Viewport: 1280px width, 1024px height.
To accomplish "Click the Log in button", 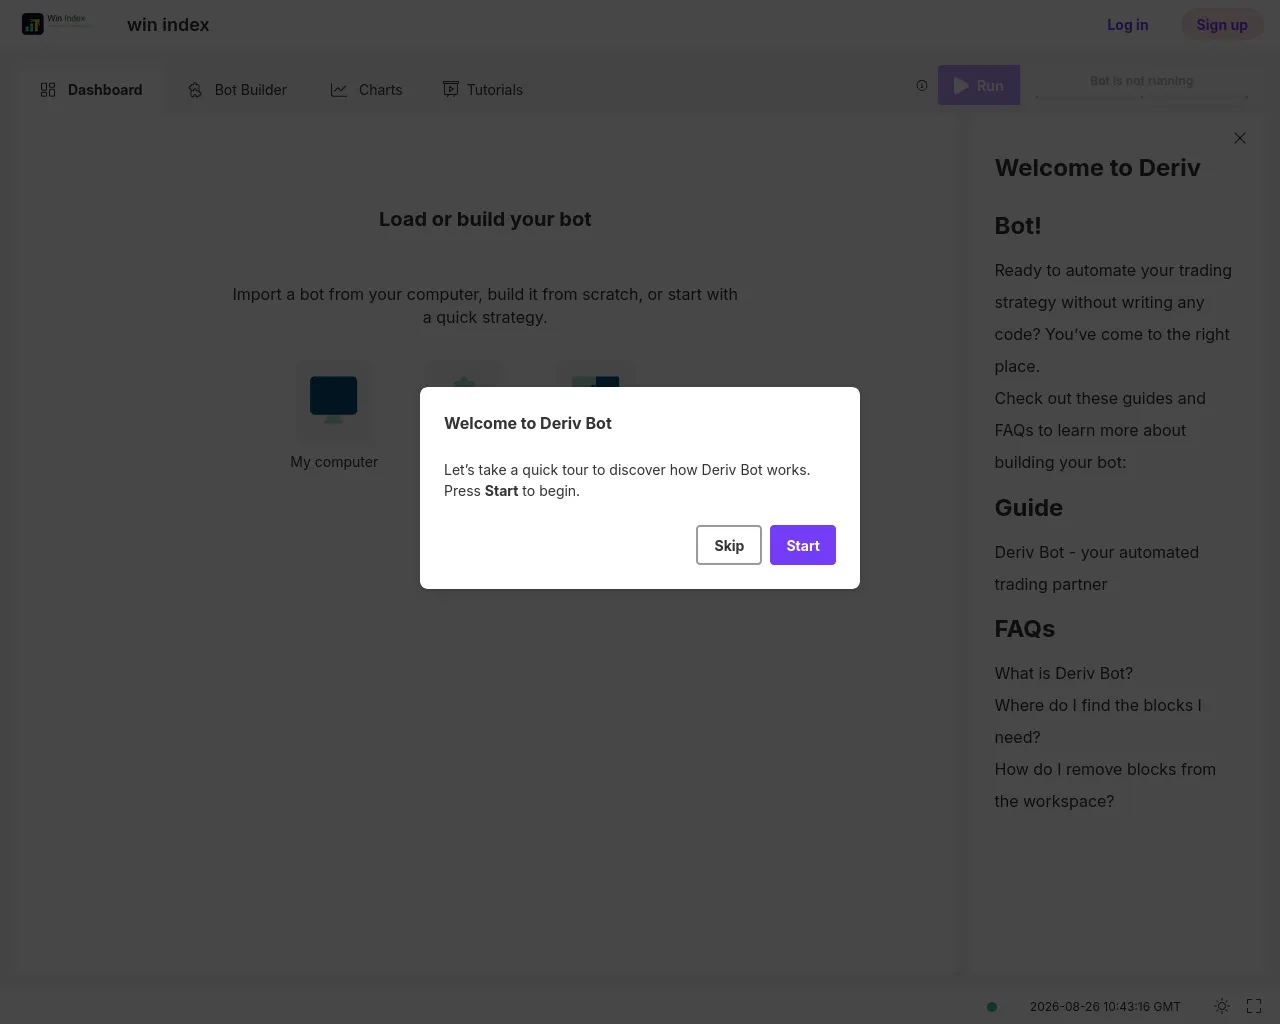I will pyautogui.click(x=1128, y=25).
